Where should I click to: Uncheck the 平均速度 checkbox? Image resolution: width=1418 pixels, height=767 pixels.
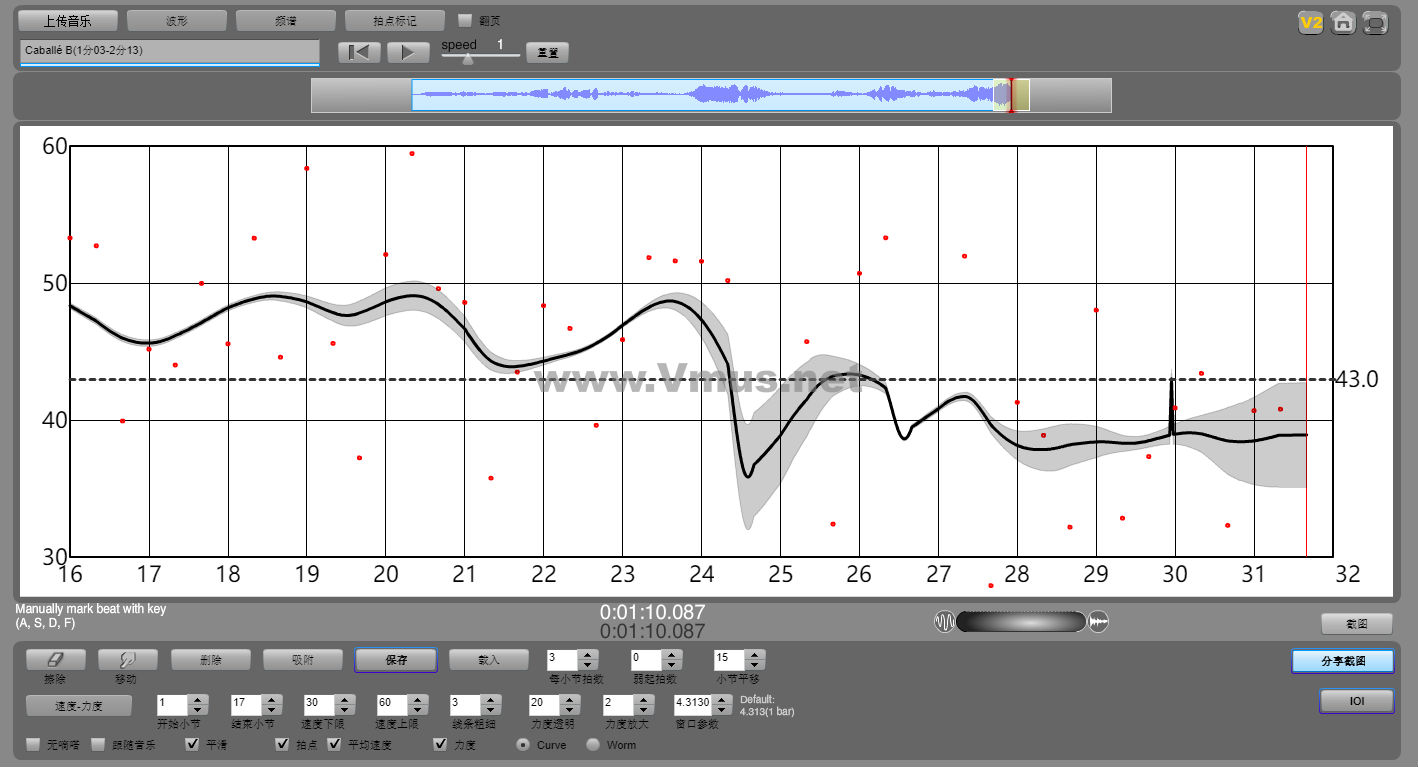(x=335, y=744)
